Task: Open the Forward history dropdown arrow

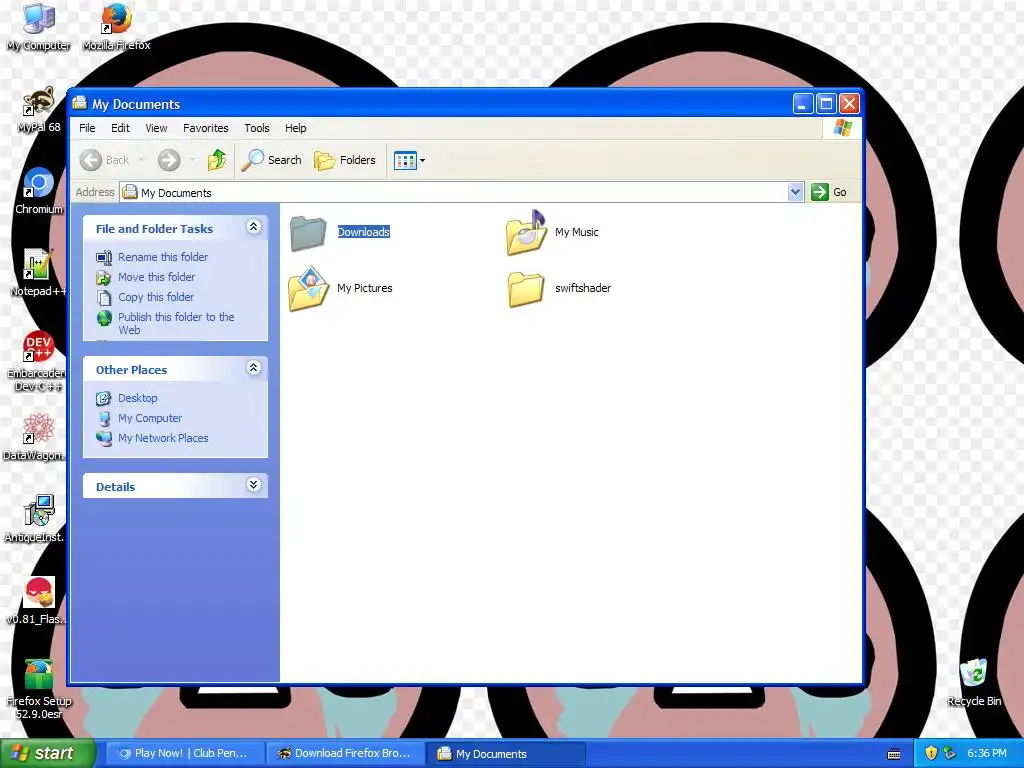Action: 192,160
